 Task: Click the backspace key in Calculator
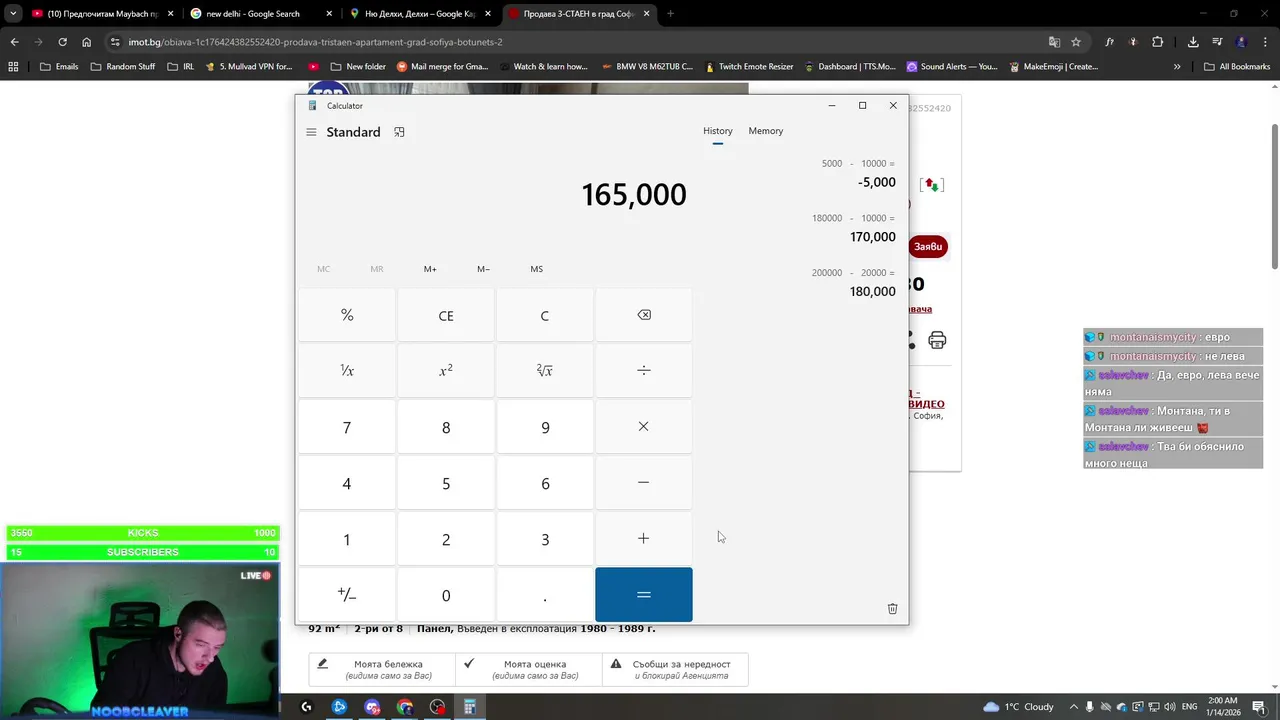(644, 315)
